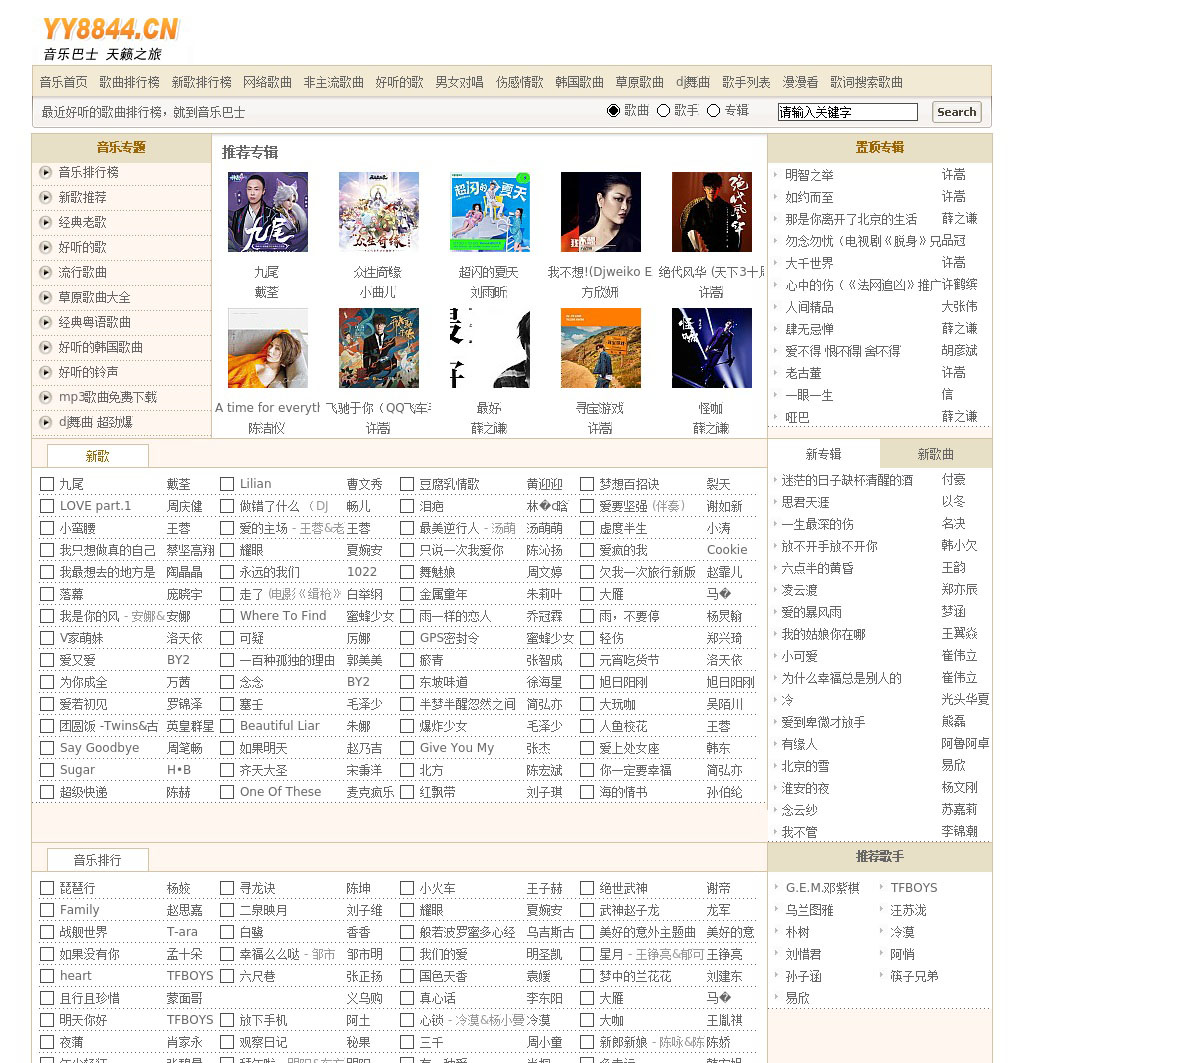1200x1063 pixels.
Task: Check the box for 梦想百招诀
Action: click(x=587, y=484)
